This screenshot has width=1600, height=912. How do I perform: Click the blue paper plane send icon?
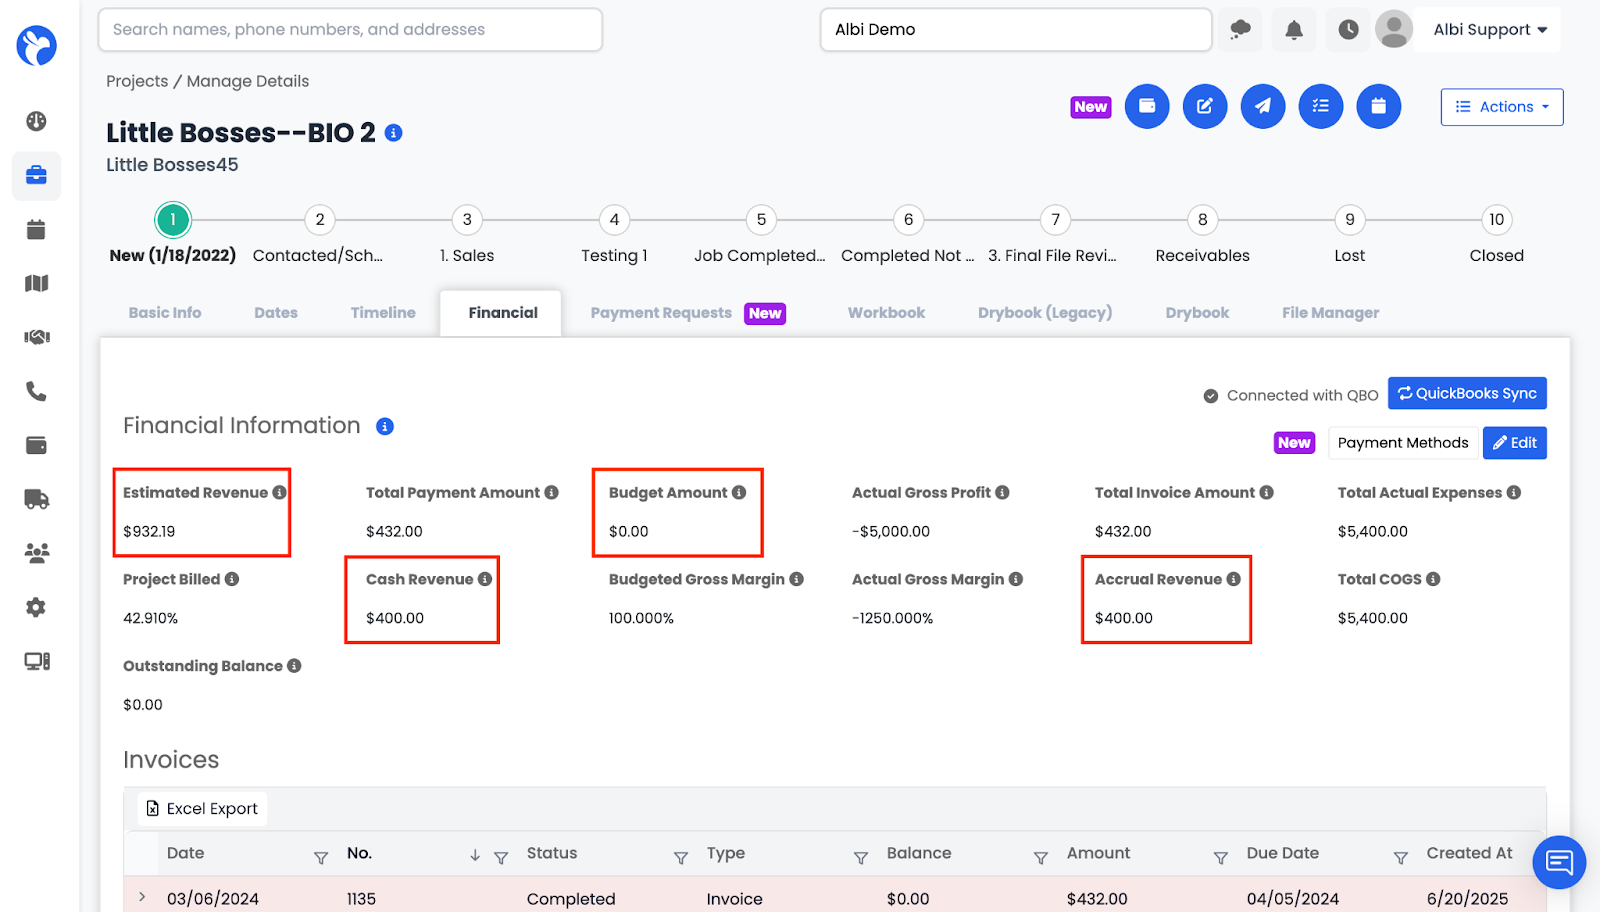click(1262, 106)
